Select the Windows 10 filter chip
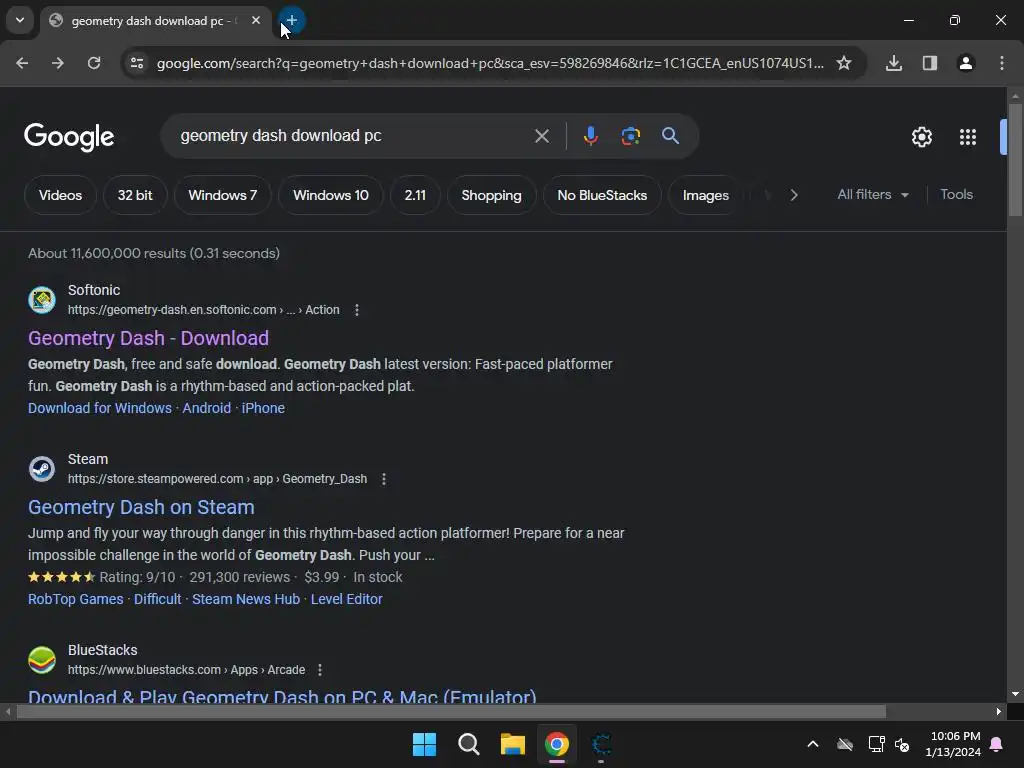Image resolution: width=1024 pixels, height=768 pixels. click(x=330, y=195)
